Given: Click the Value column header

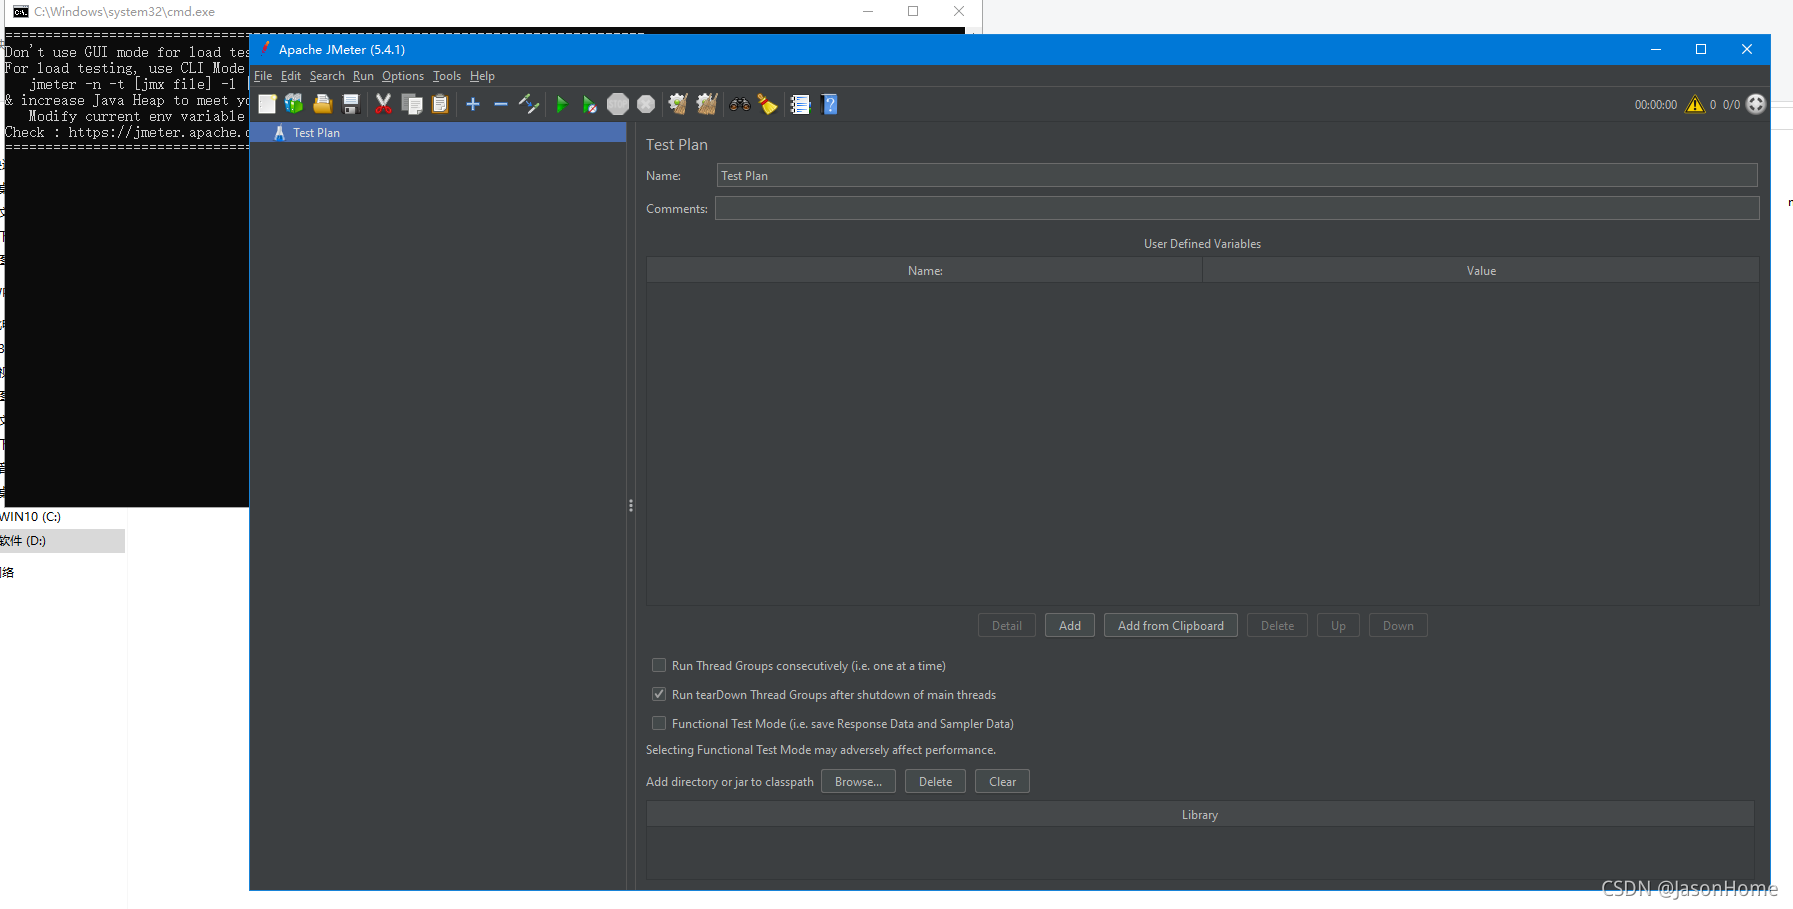Looking at the screenshot, I should [x=1481, y=271].
